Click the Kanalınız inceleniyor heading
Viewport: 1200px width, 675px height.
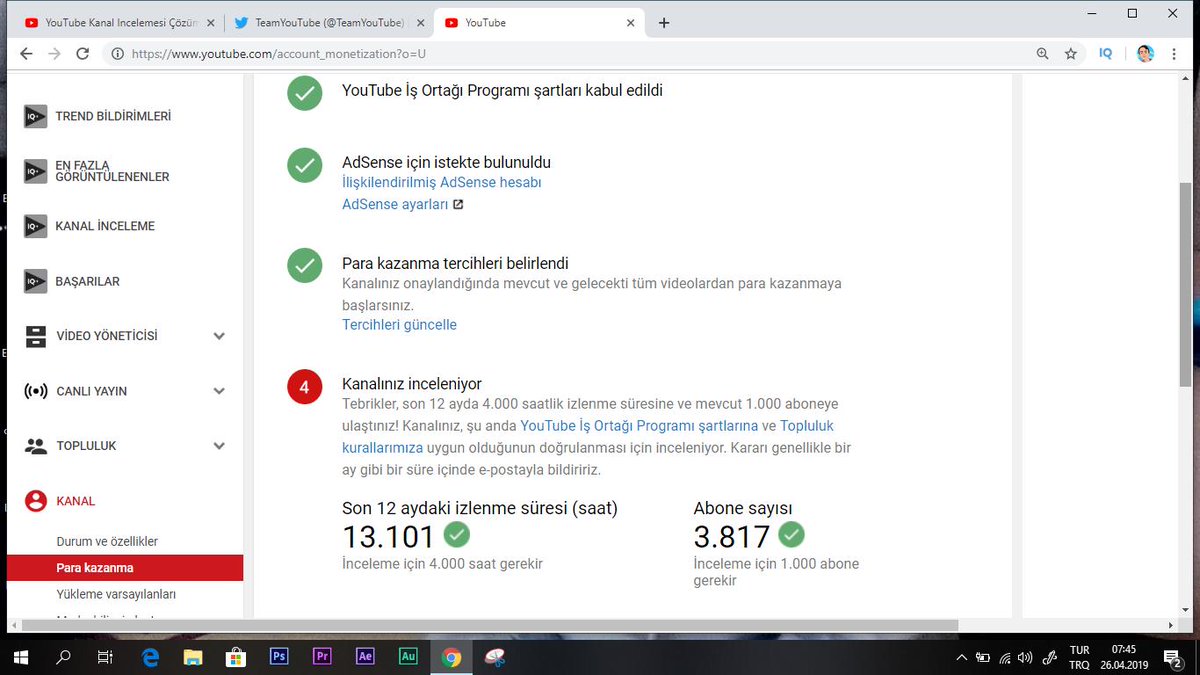click(x=412, y=384)
